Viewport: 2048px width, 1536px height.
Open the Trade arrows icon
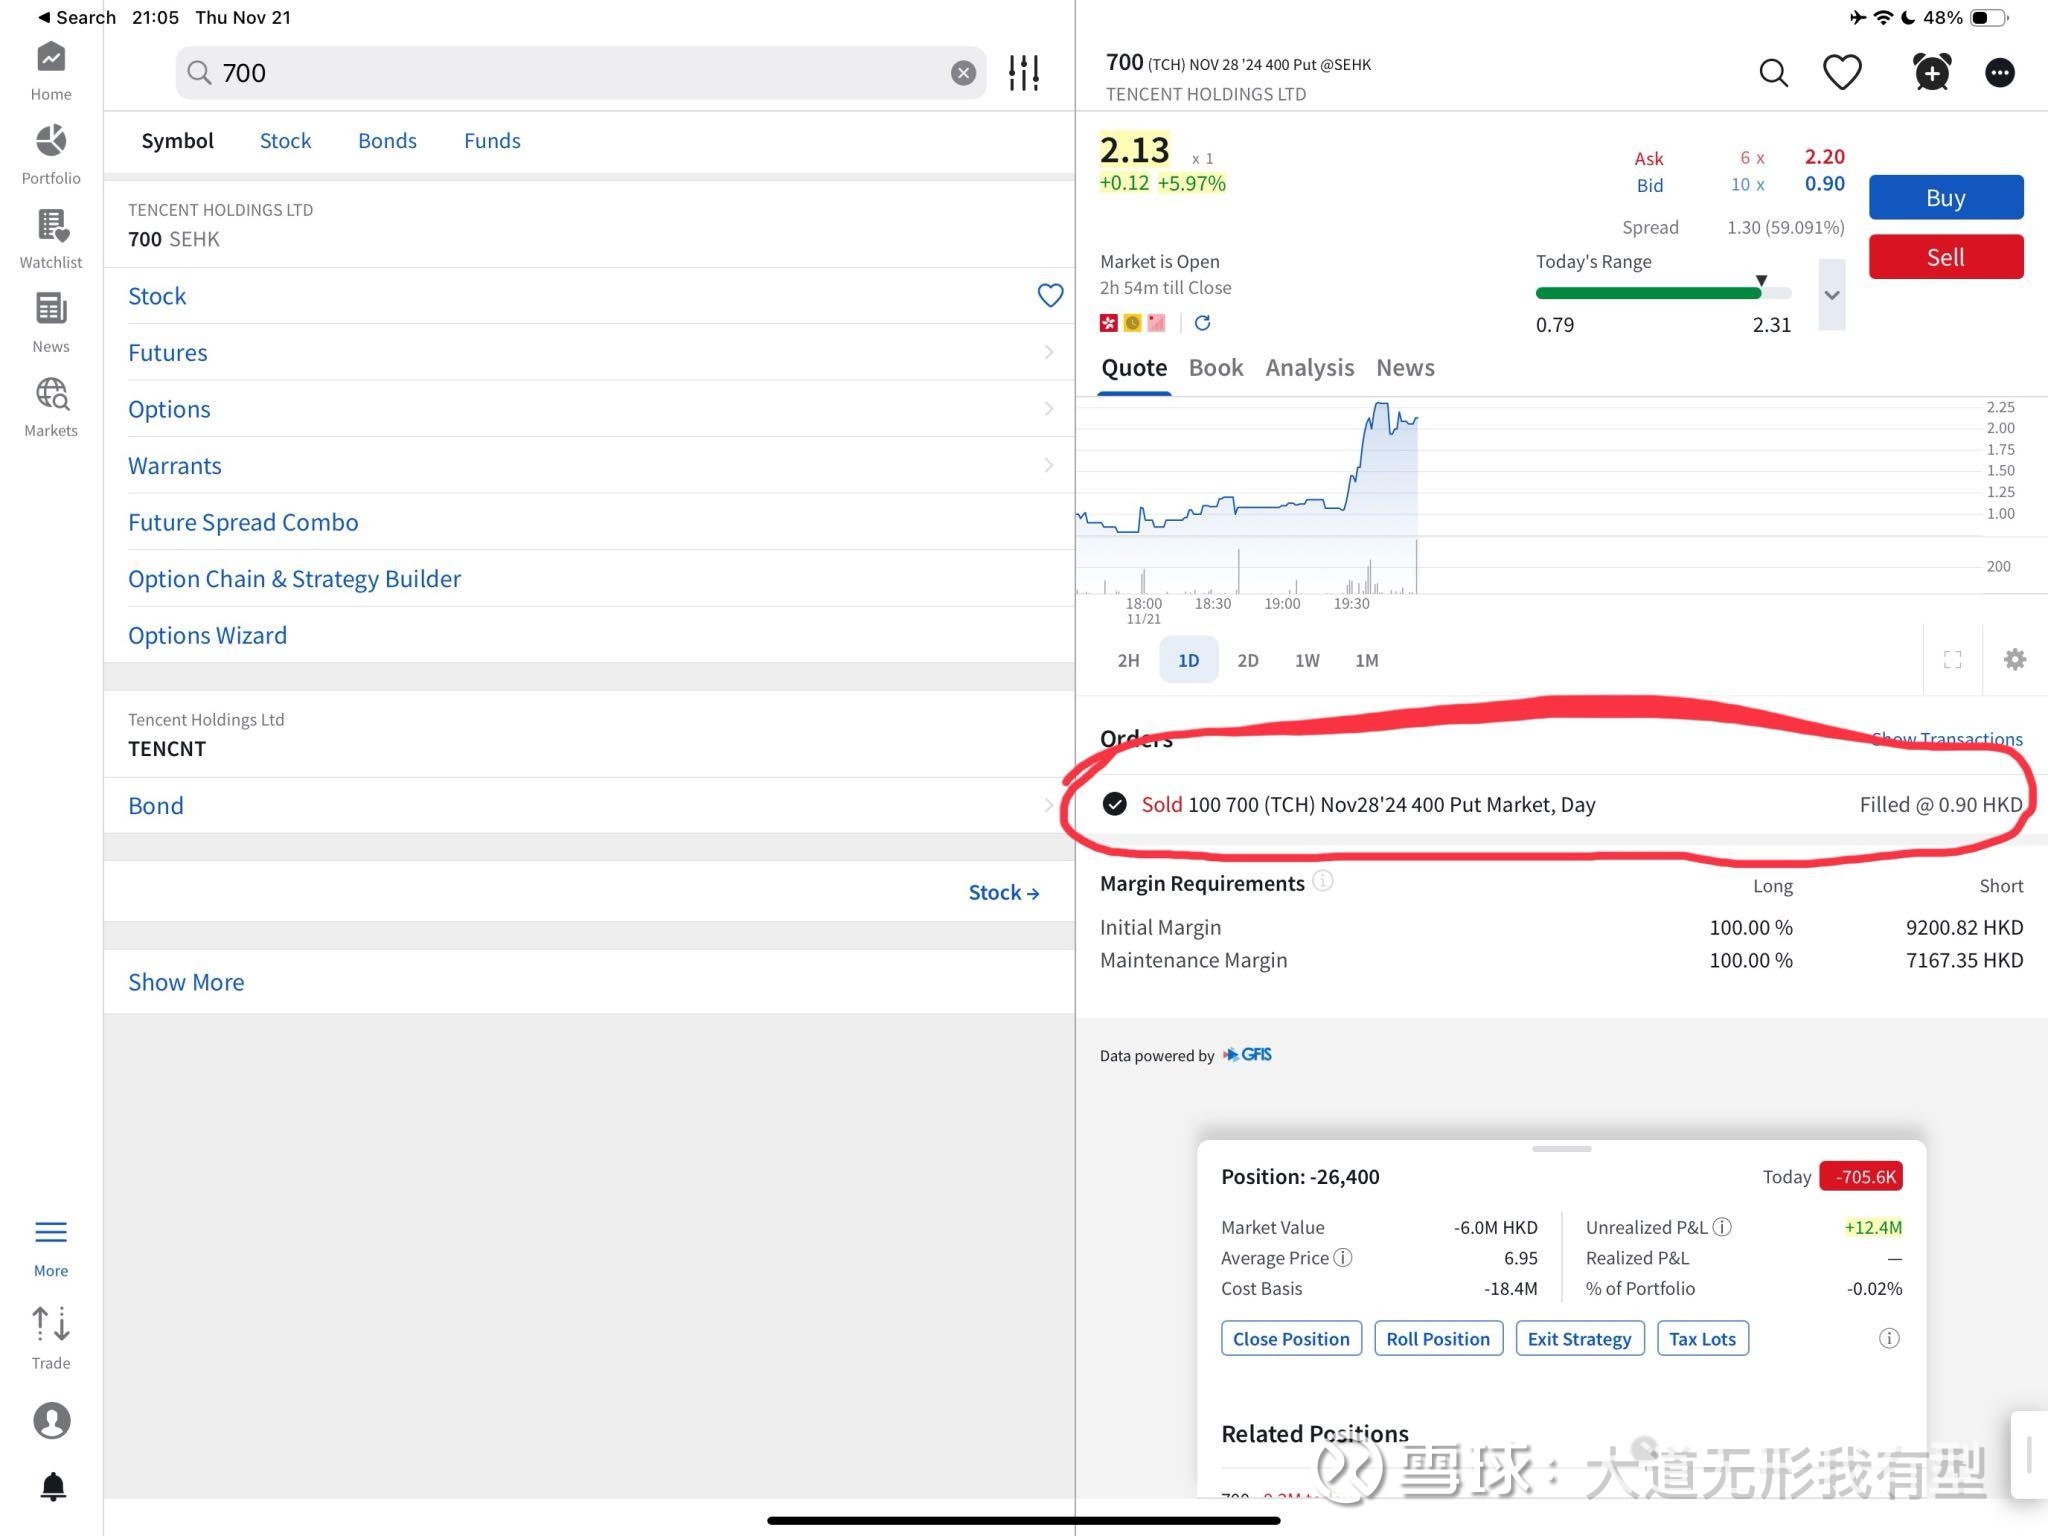coord(51,1323)
